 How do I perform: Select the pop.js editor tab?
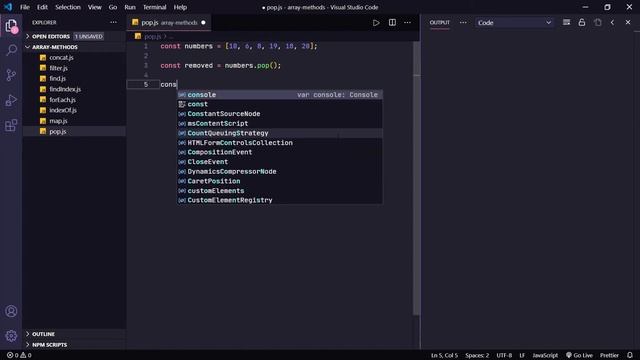tap(169, 23)
